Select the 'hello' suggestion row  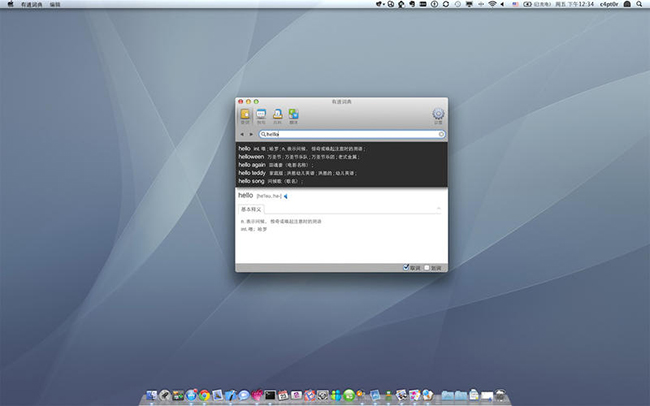pyautogui.click(x=342, y=148)
